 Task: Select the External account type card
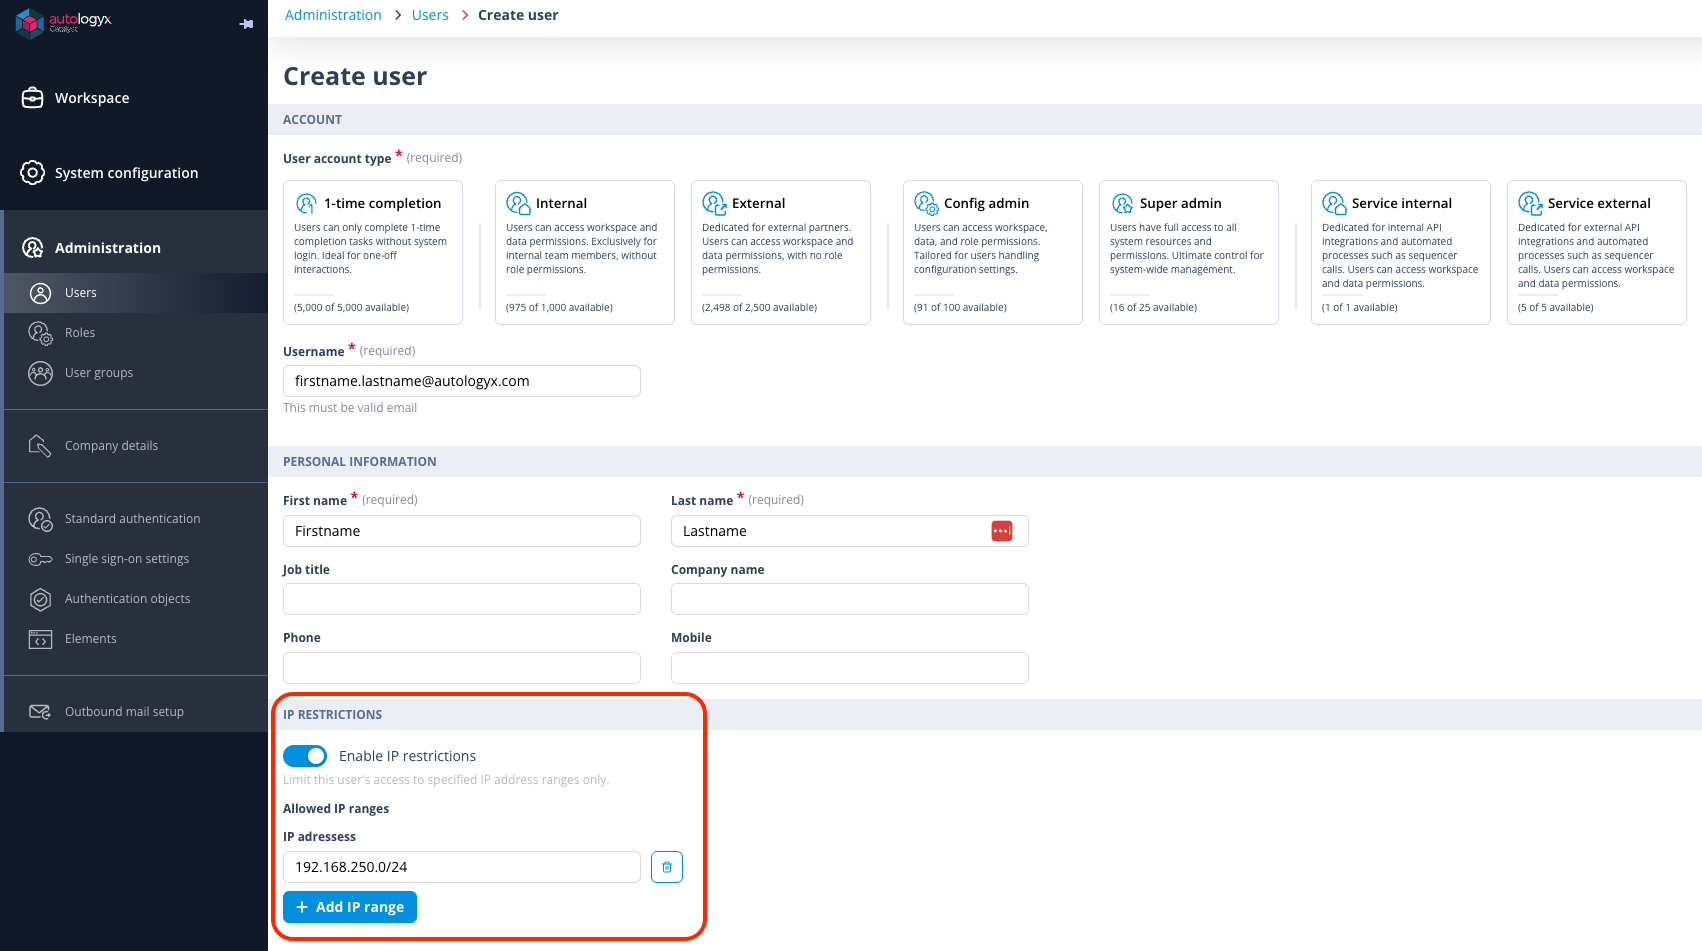coord(781,252)
